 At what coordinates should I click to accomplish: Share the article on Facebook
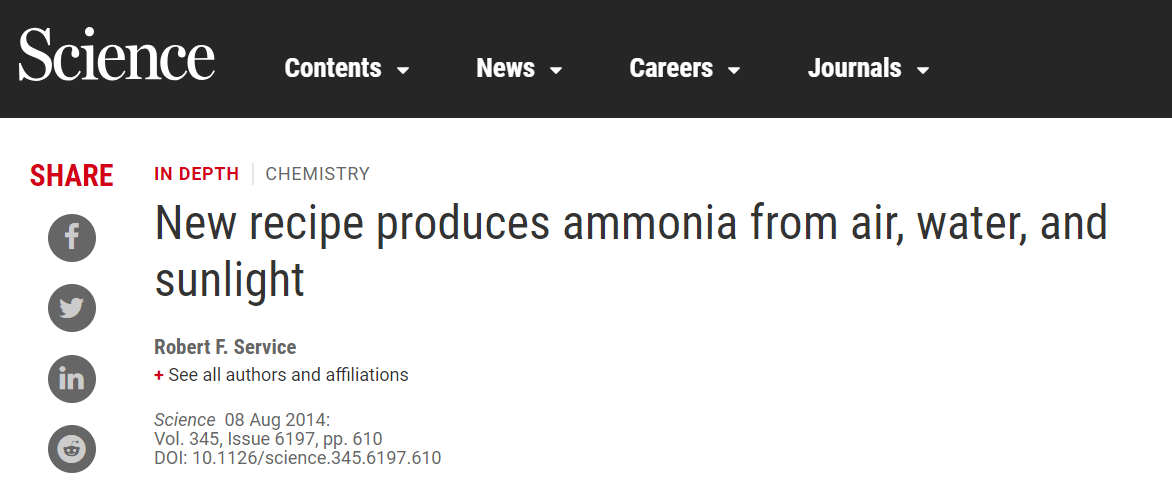tap(72, 238)
